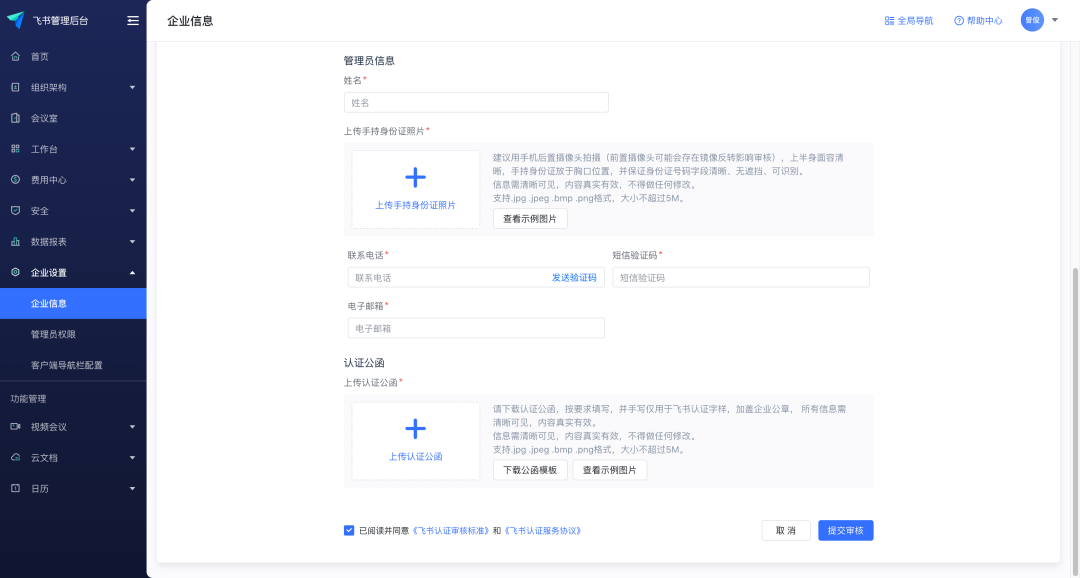Open the user avatar in top right

click(1032, 20)
